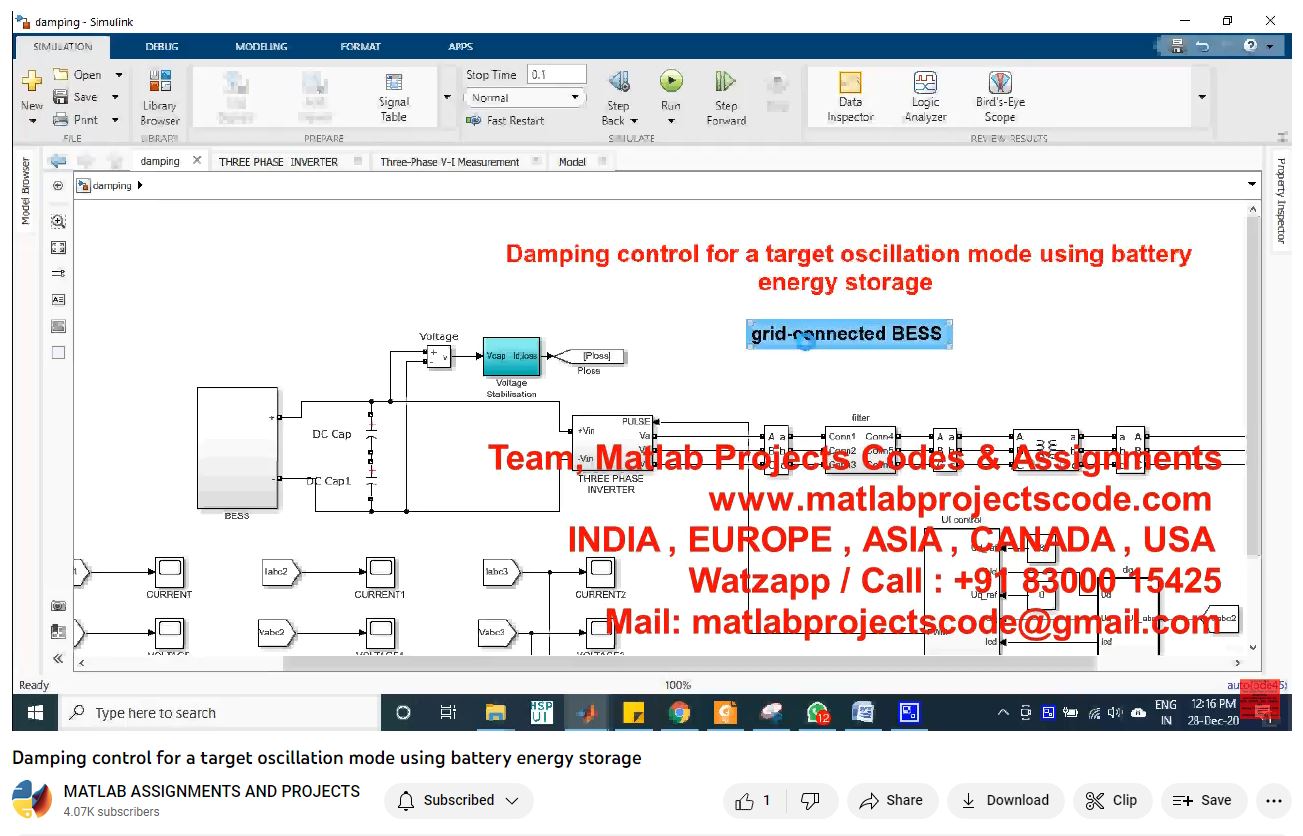Viewport: 1303px width, 836px height.
Task: Open the Bird's-Eye Scope
Action: 1000,97
